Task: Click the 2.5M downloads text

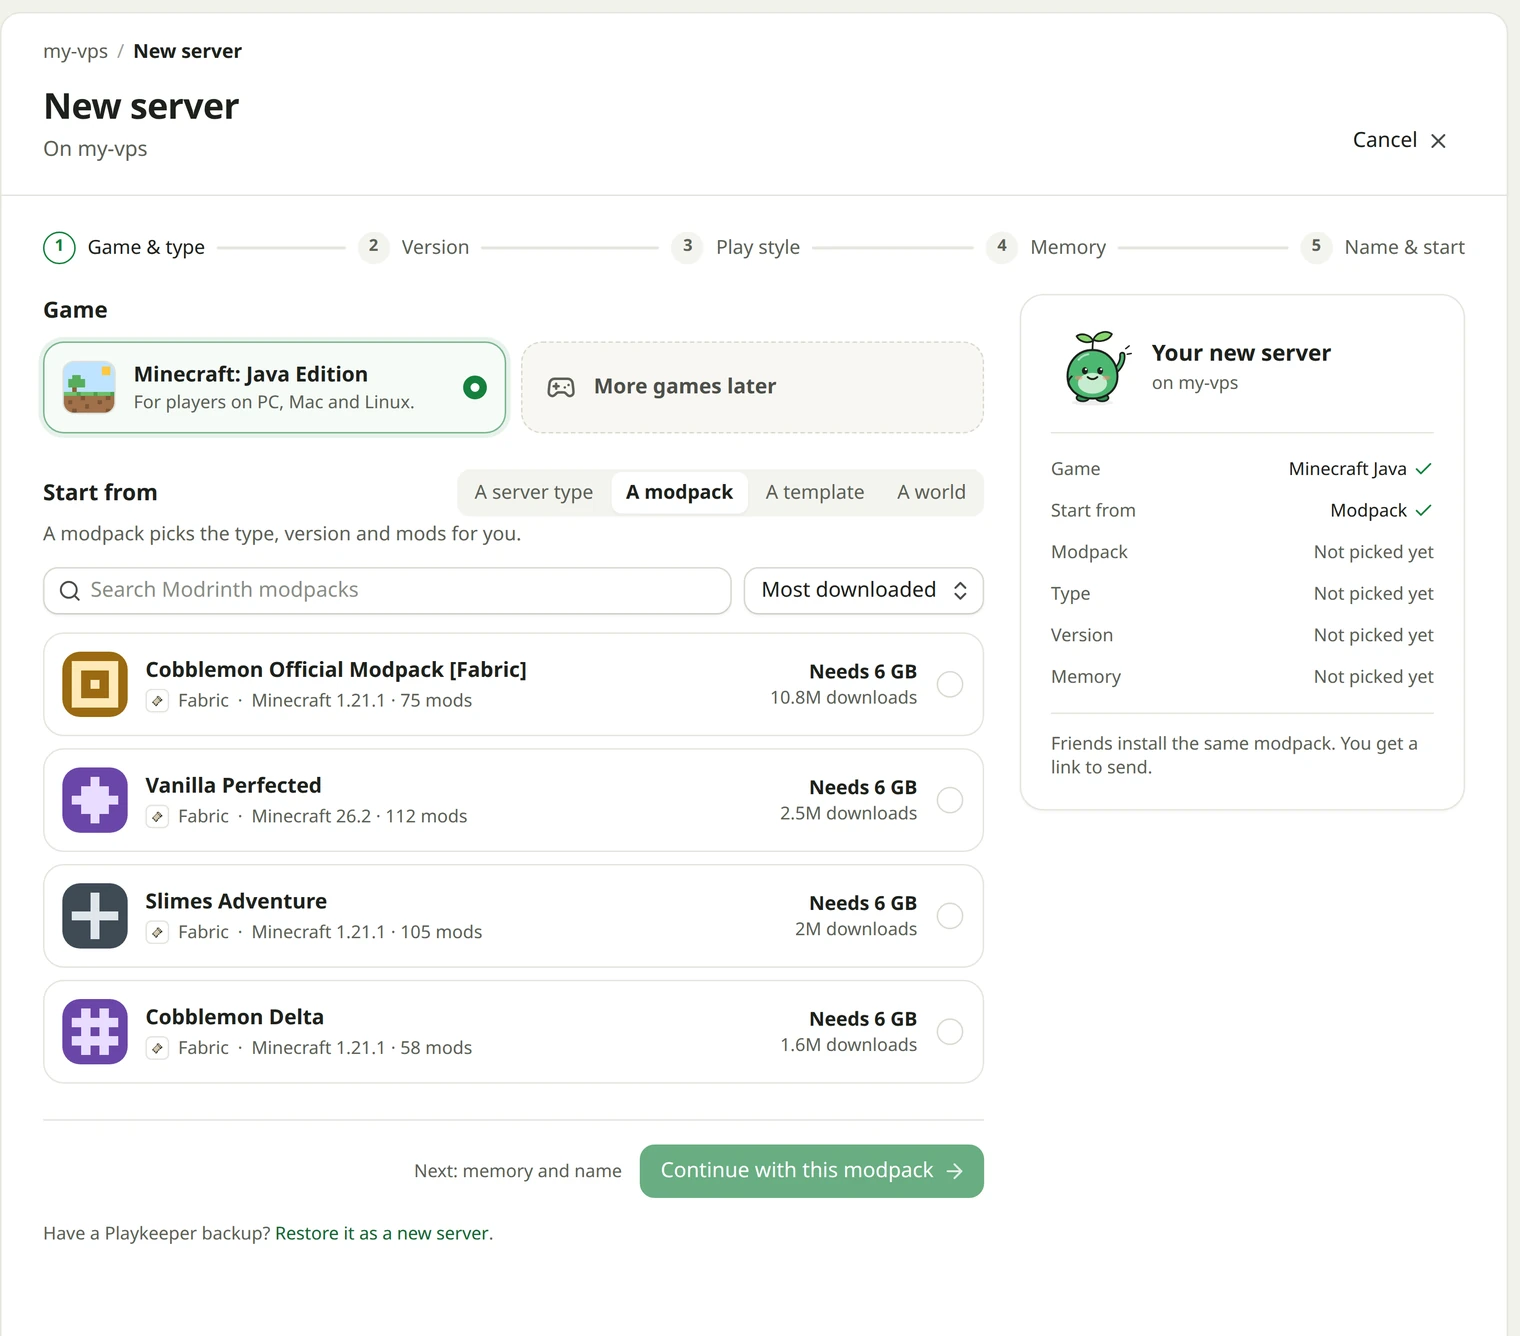Action: pyautogui.click(x=849, y=814)
